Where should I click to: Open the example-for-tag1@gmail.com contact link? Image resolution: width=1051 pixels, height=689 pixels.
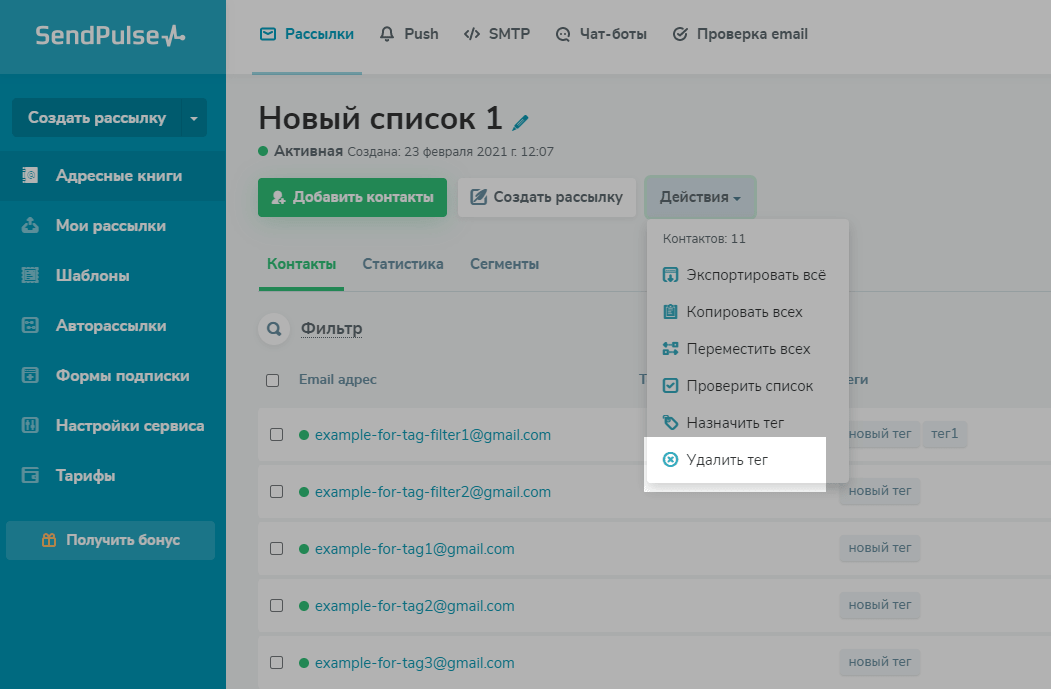click(414, 549)
